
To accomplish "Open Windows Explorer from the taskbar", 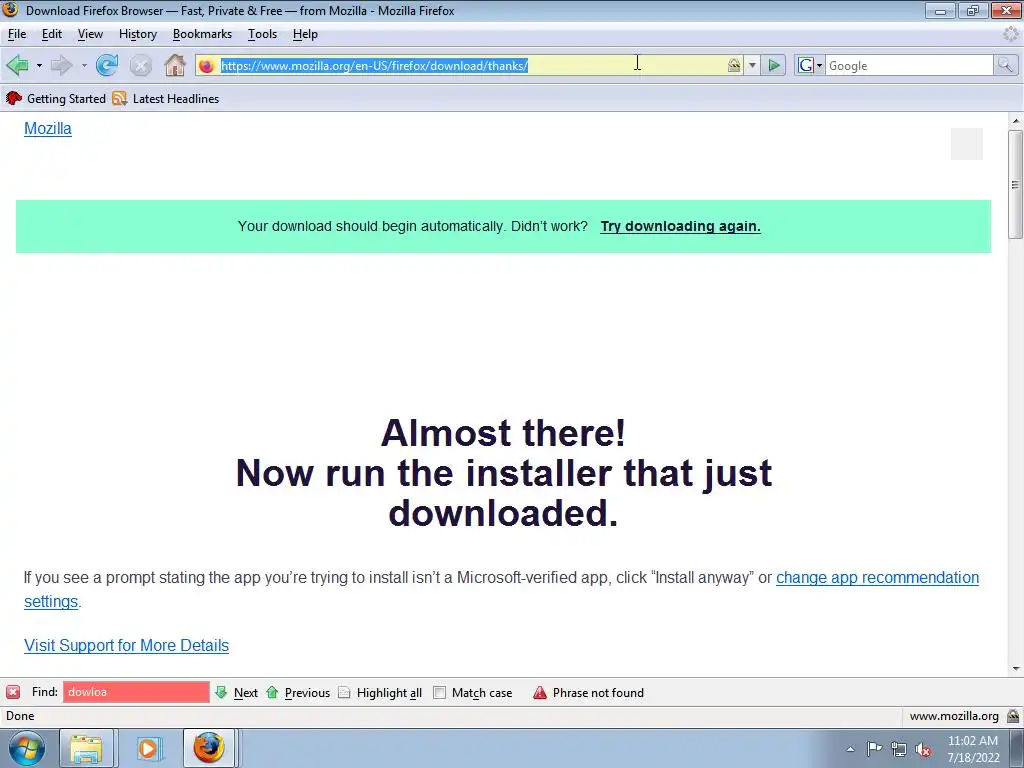I will pos(86,748).
